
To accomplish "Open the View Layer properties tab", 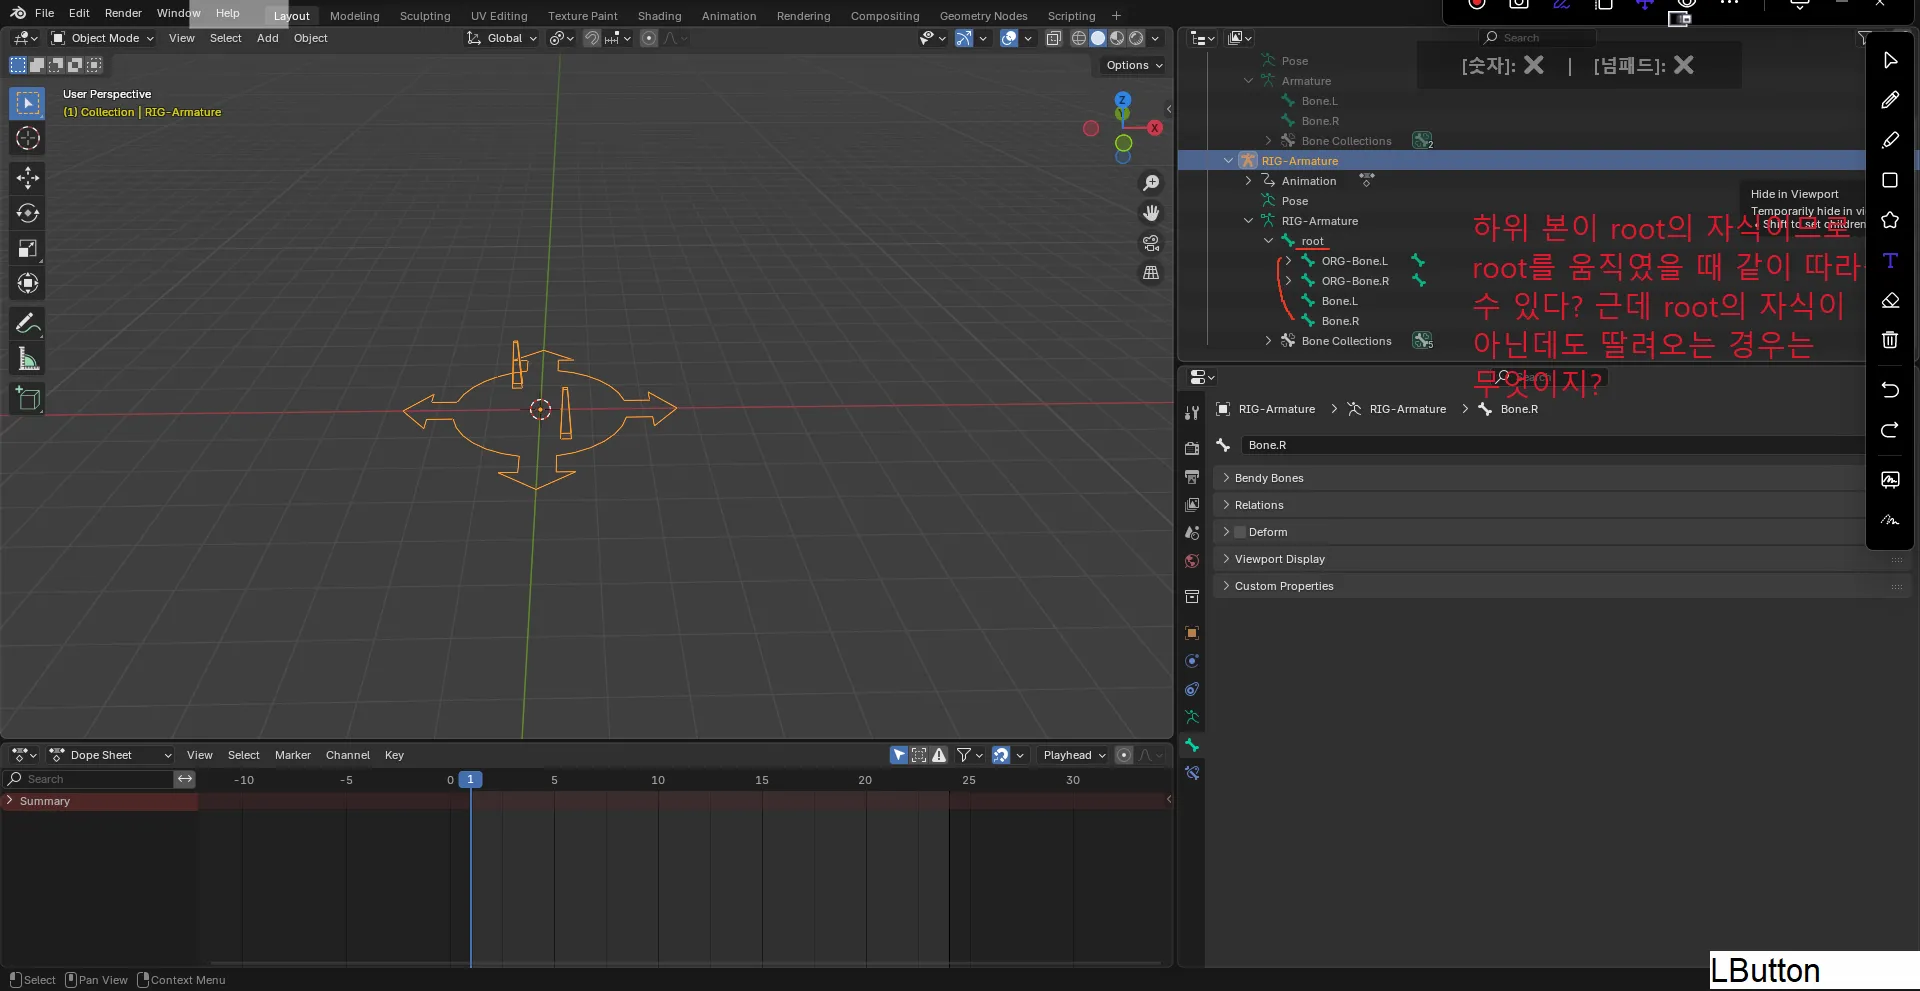I will point(1192,505).
